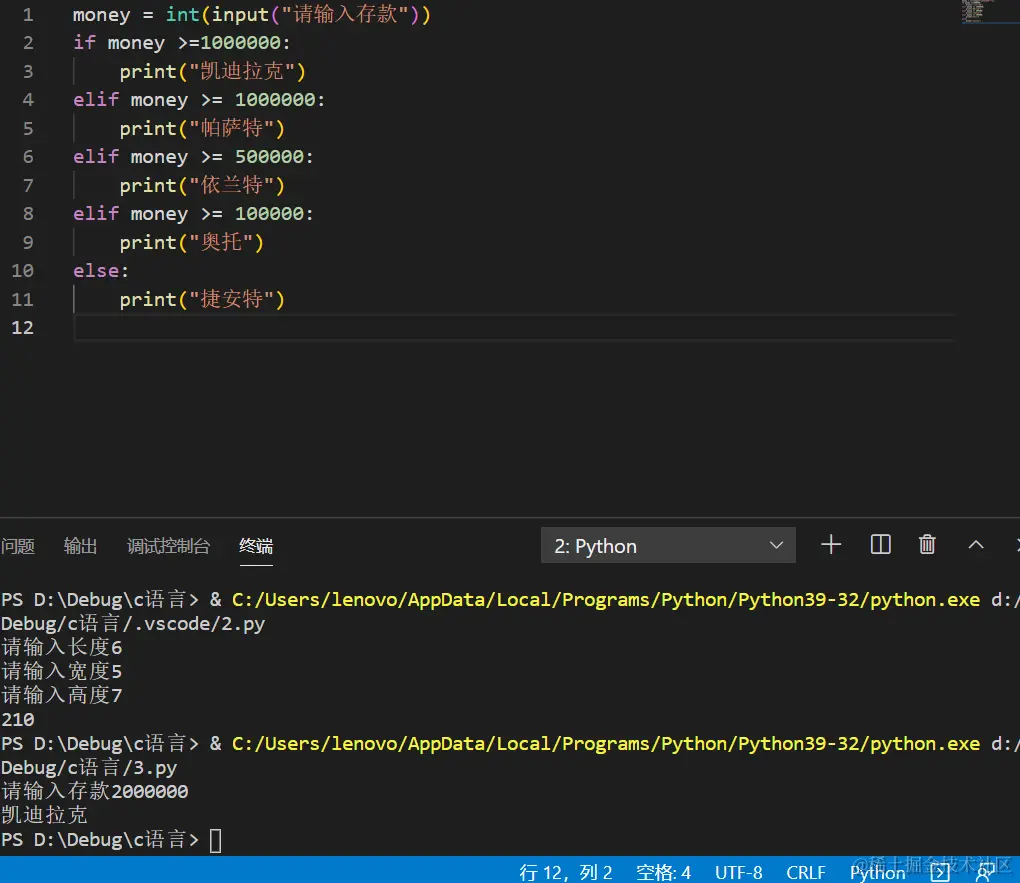Change indentation via '空格: 4'
This screenshot has width=1020, height=883.
coord(664,872)
